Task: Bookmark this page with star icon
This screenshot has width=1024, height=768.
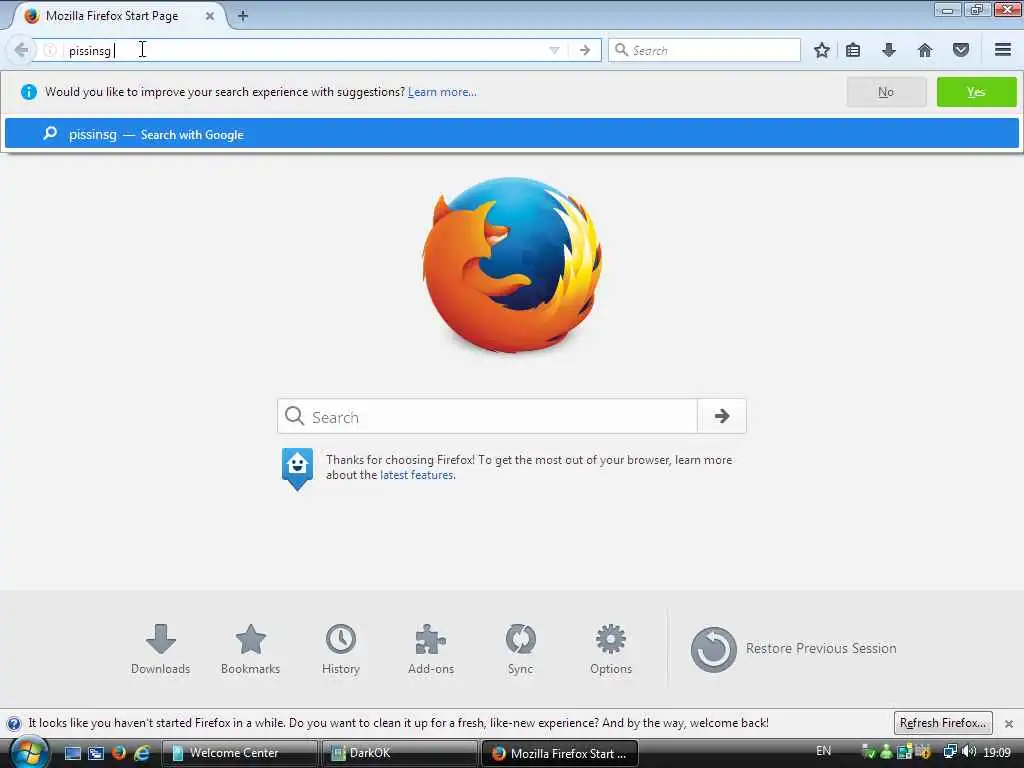Action: pos(822,50)
